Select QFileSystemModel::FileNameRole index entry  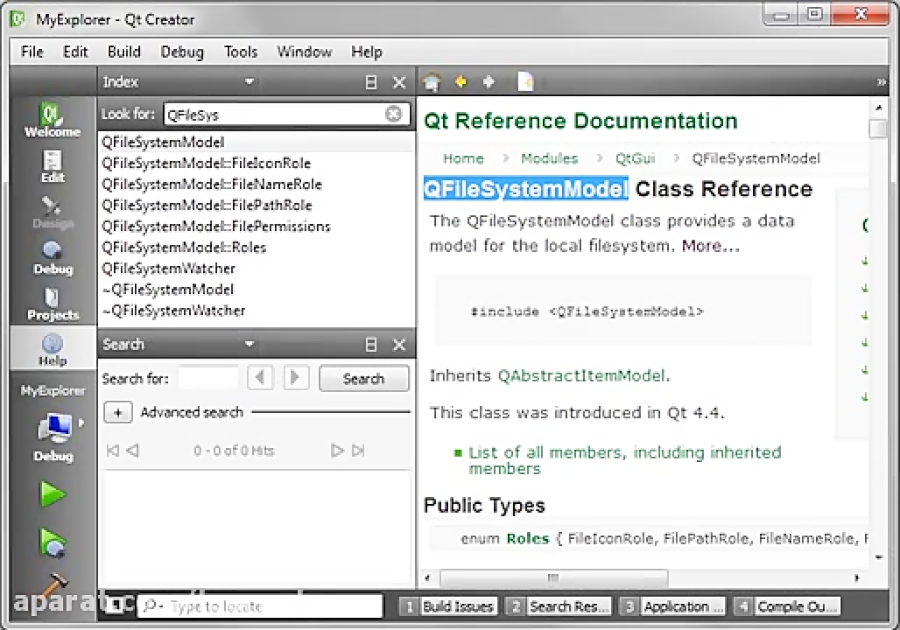coord(212,184)
